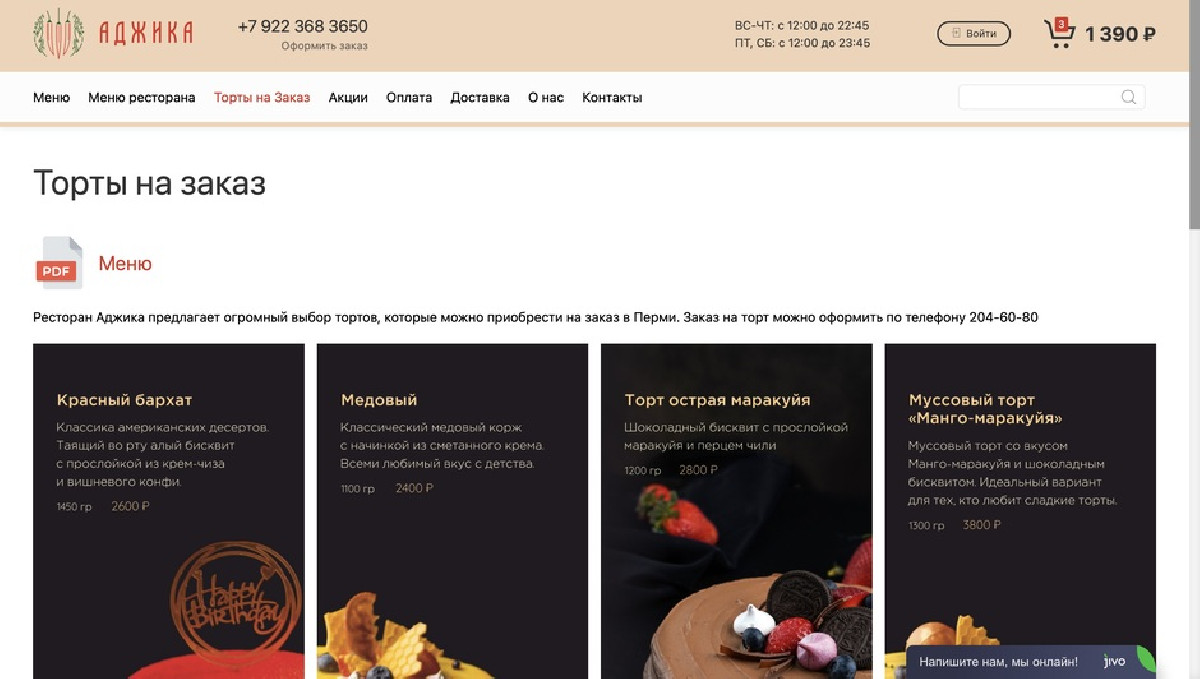Open the О нас page
1200x679 pixels.
click(546, 98)
